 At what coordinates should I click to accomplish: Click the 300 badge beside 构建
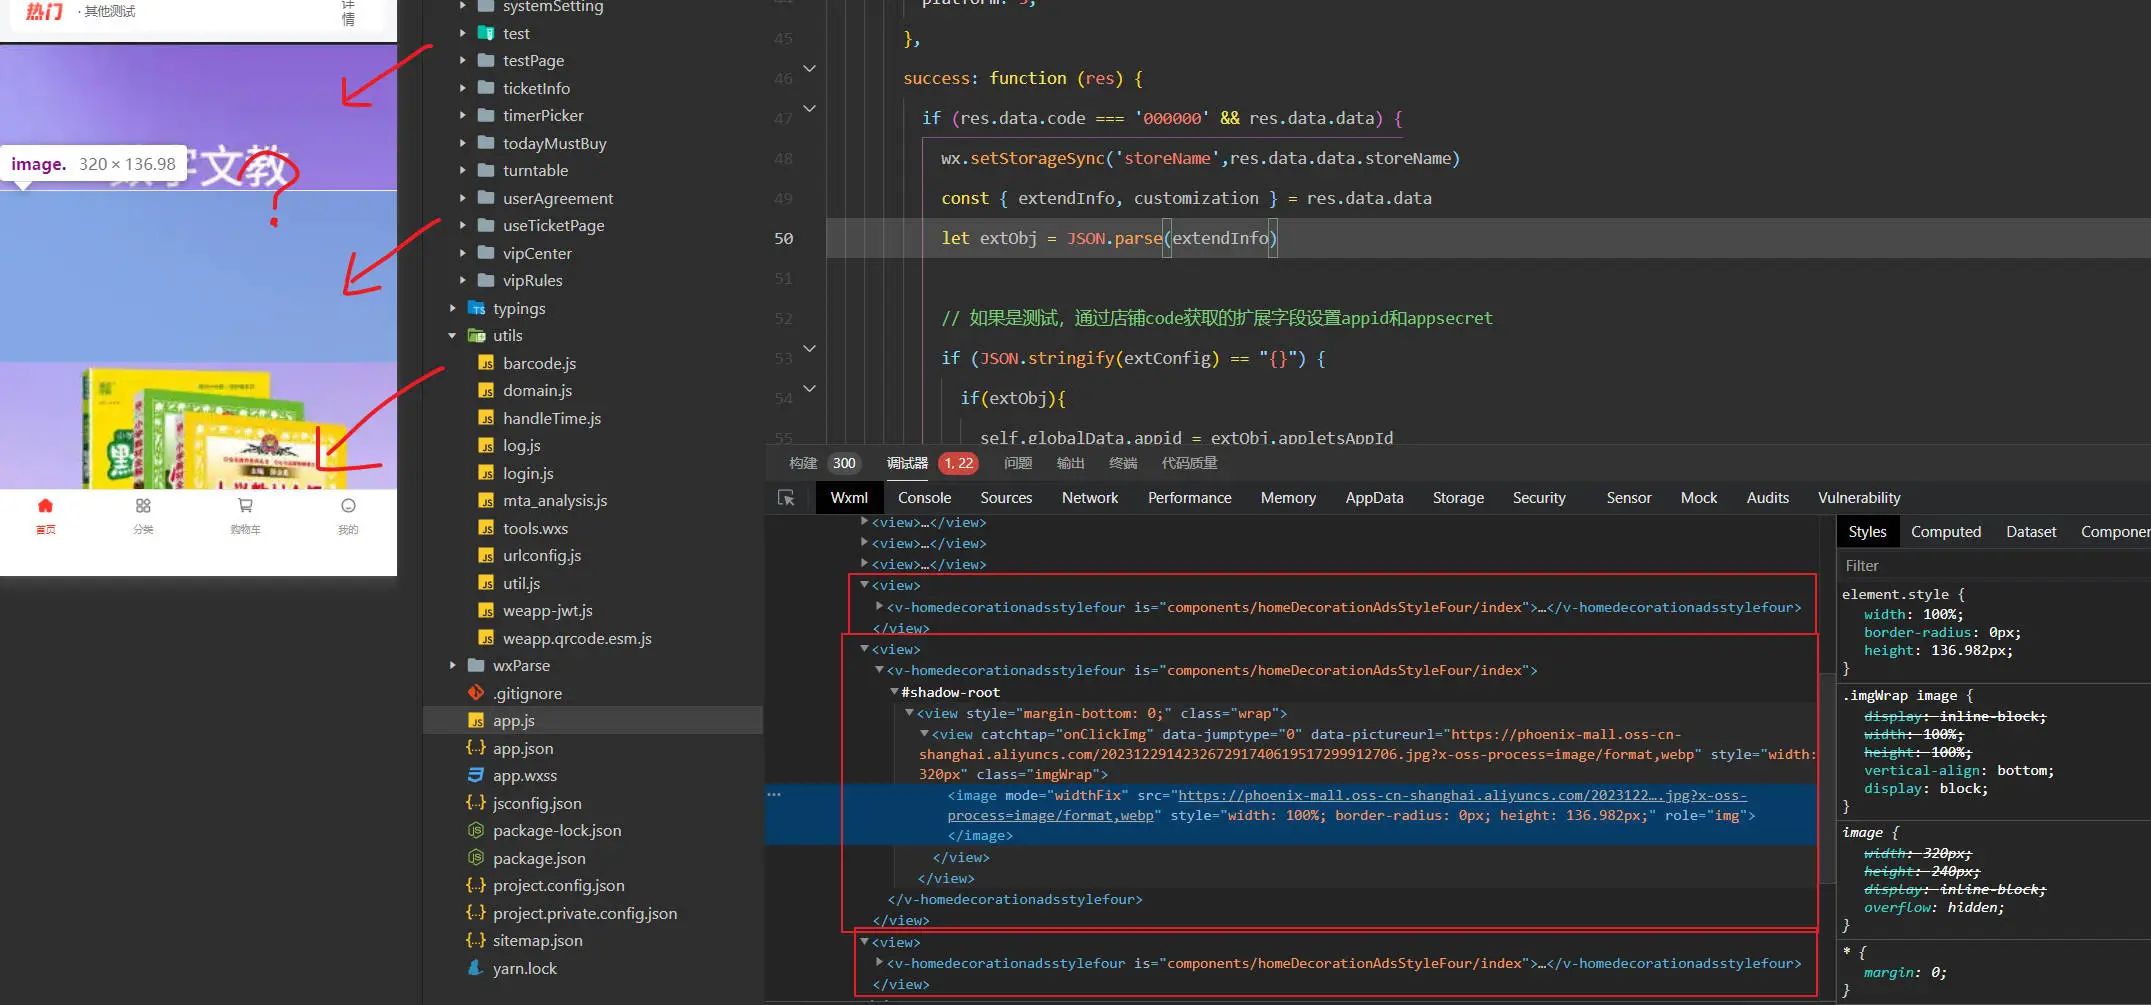tap(844, 463)
